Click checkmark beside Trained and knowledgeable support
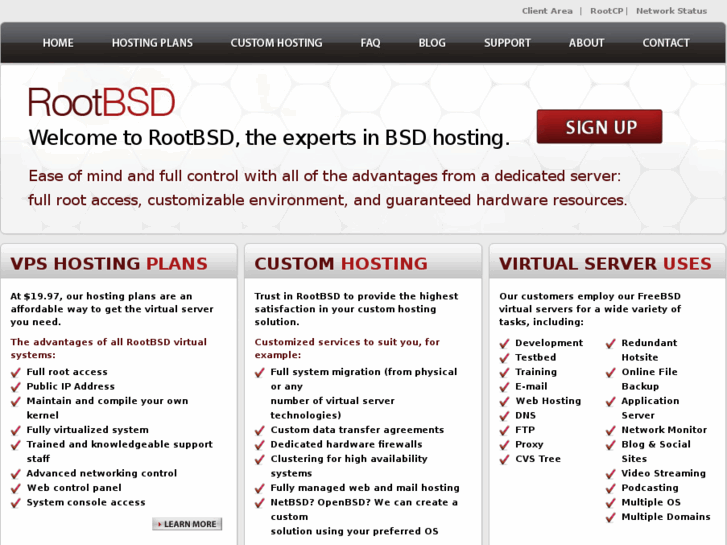Viewport: 727px width, 545px height. coord(16,445)
